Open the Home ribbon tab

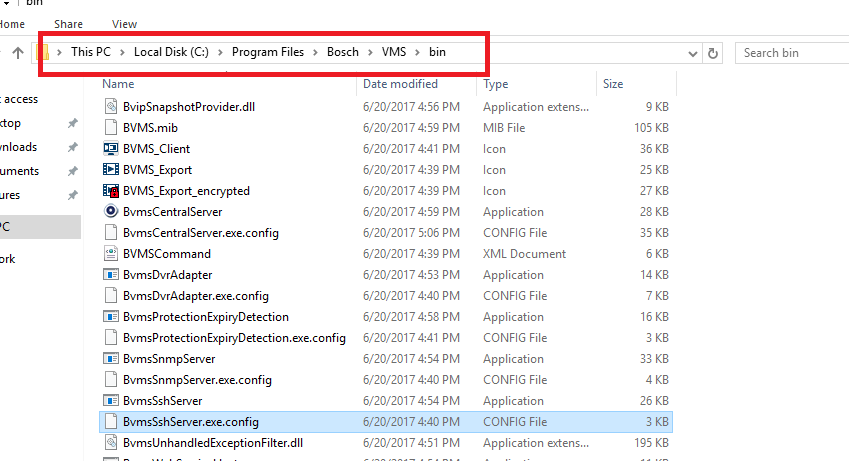[x=12, y=24]
